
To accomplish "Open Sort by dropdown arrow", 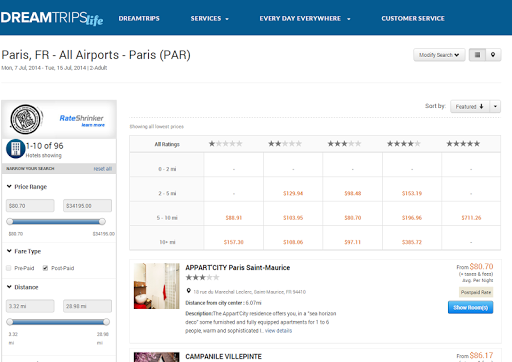I will point(495,107).
